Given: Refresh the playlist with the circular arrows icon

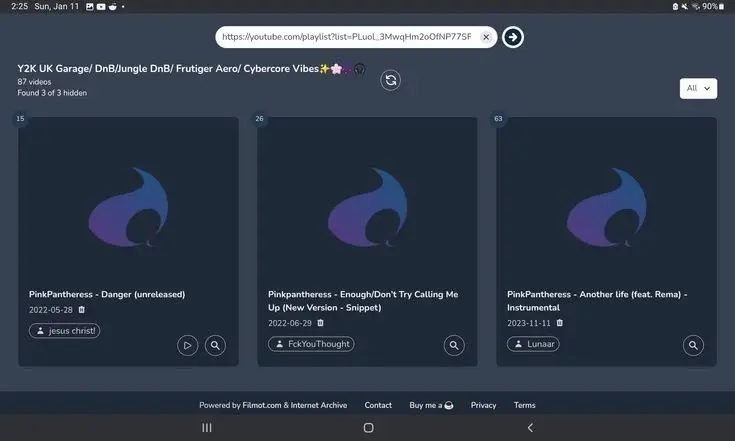Looking at the screenshot, I should pyautogui.click(x=390, y=80).
